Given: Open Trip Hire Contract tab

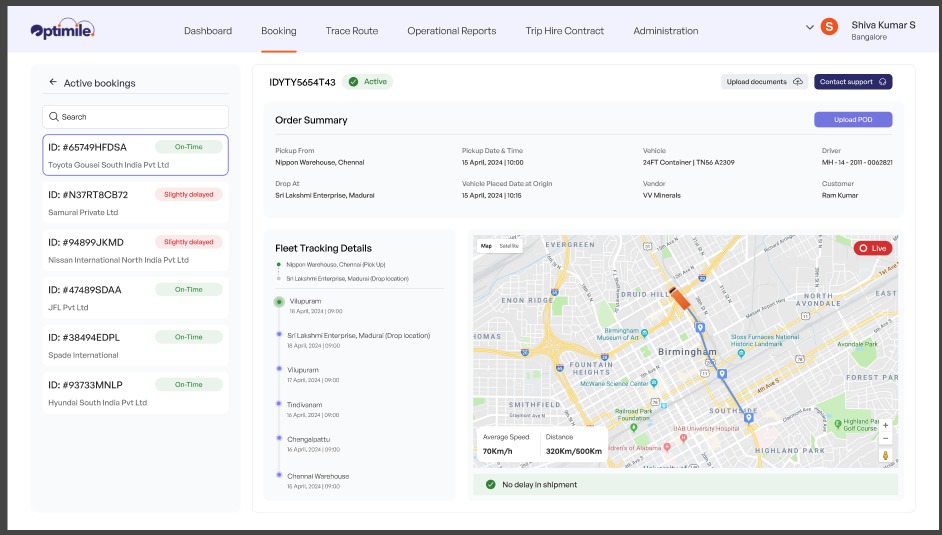Looking at the screenshot, I should (x=565, y=31).
